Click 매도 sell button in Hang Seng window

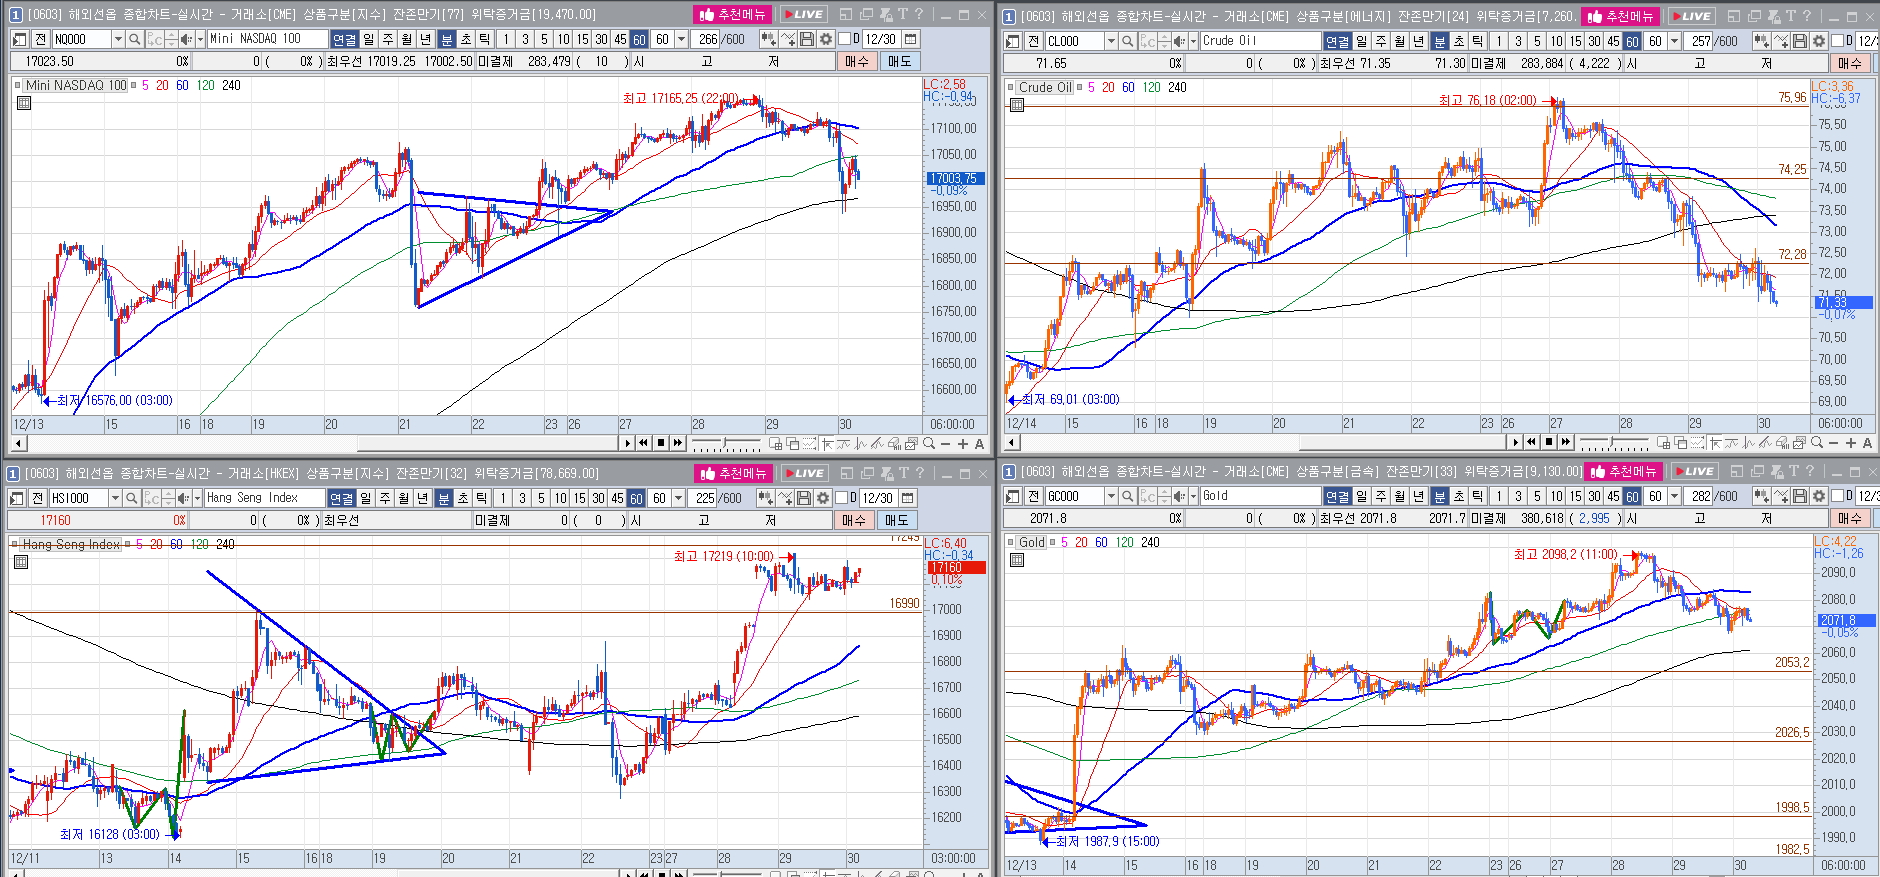point(897,520)
